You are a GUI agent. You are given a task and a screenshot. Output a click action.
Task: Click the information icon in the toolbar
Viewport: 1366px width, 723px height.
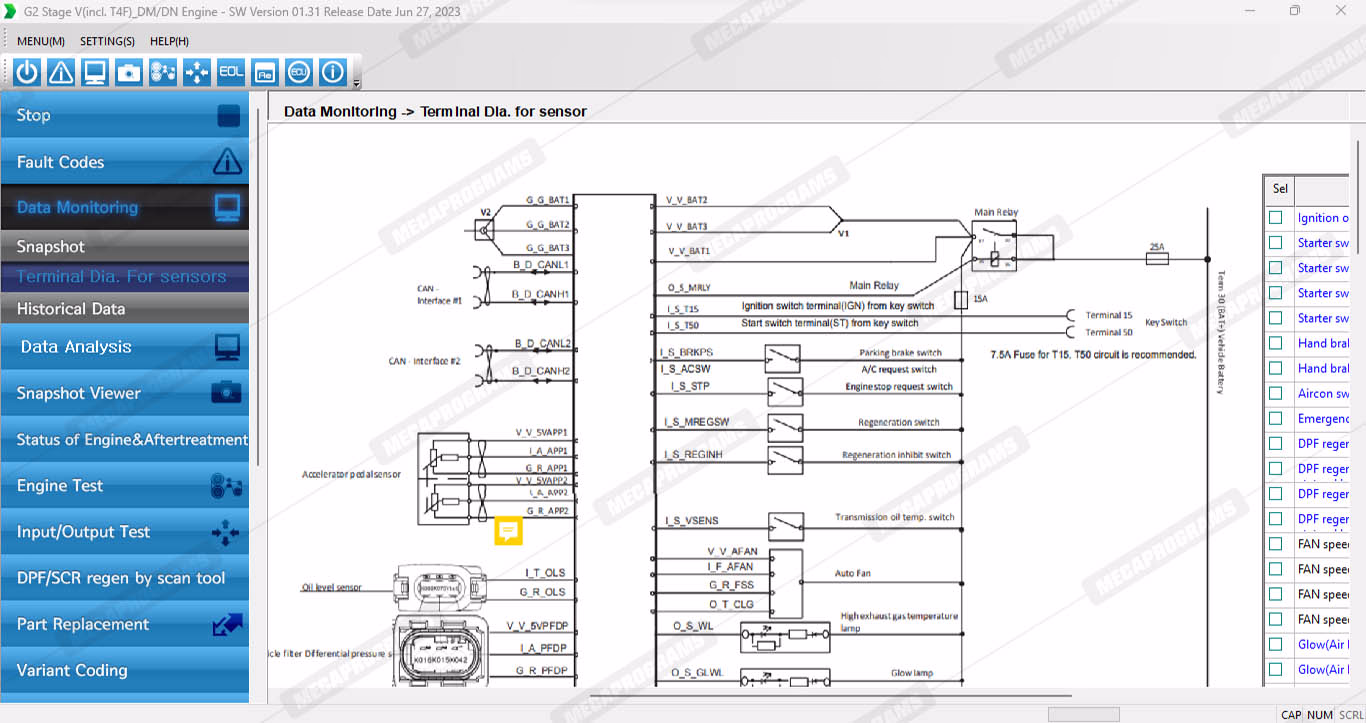[333, 72]
